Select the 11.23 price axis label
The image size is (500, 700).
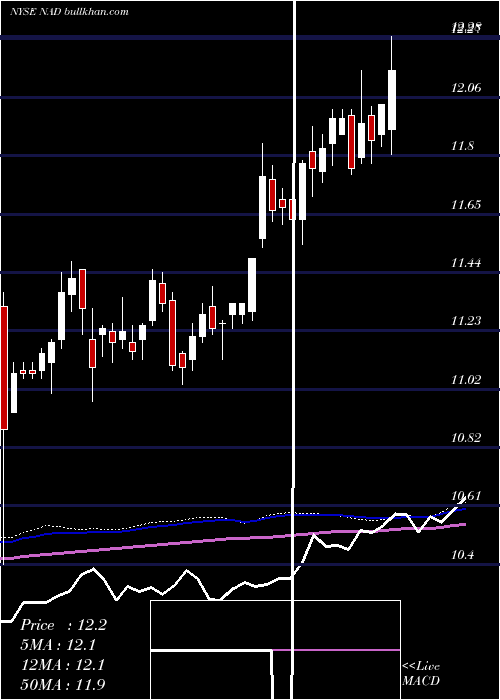(x=466, y=321)
